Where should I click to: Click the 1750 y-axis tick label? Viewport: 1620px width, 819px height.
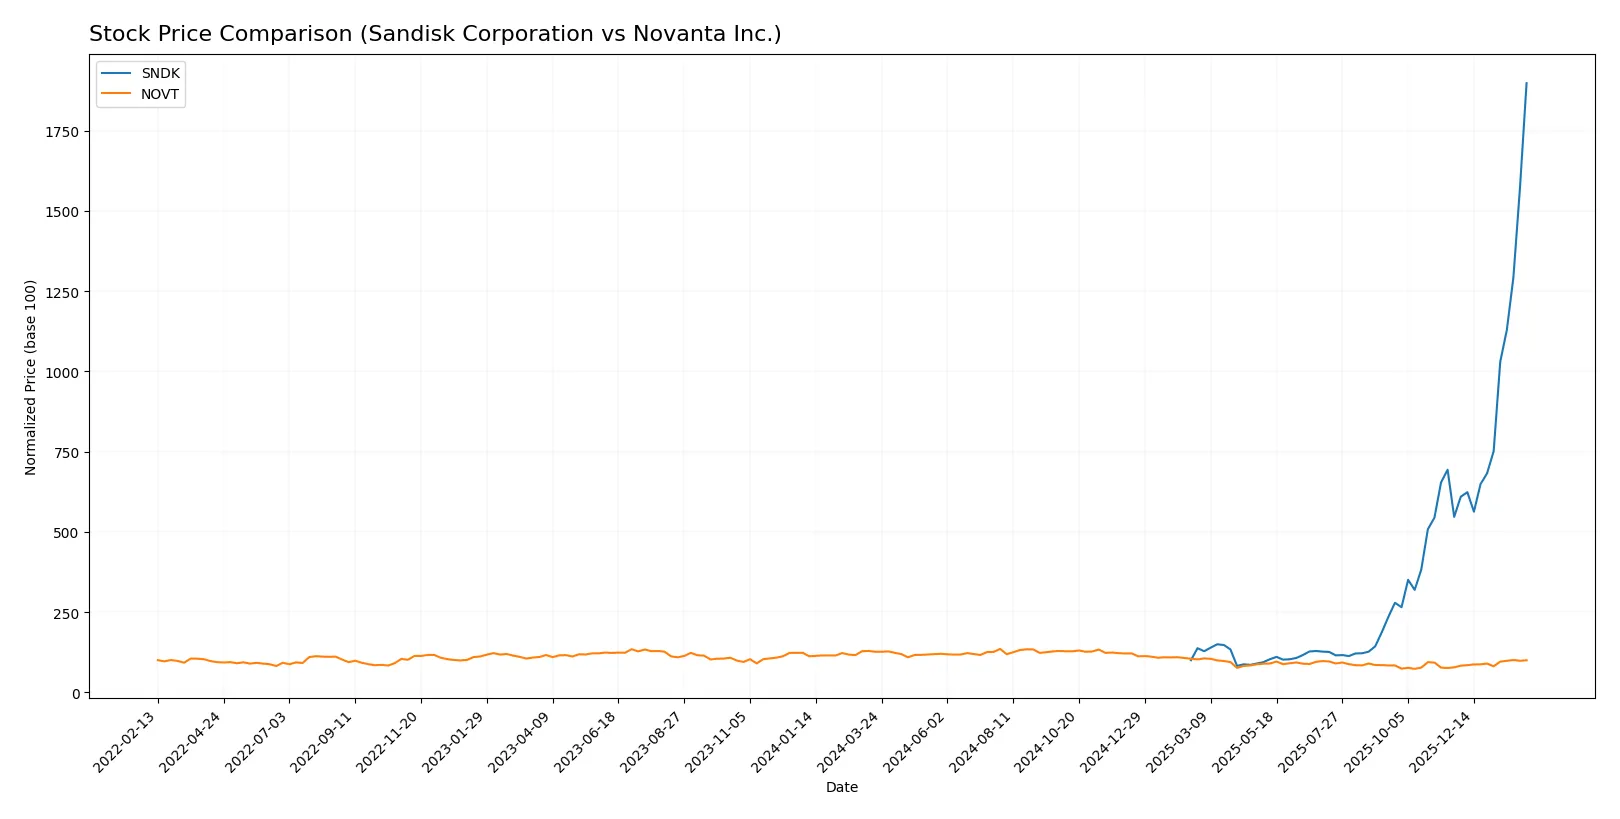62,132
